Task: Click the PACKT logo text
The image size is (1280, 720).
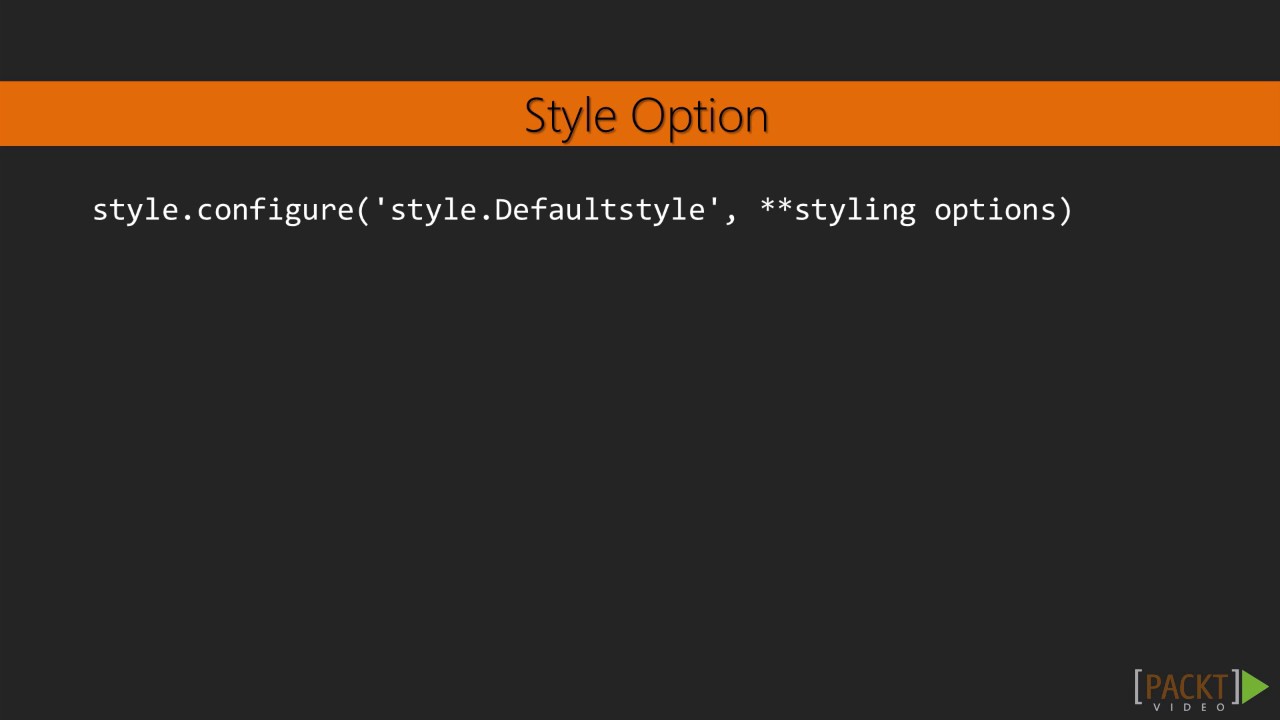Action: pos(1186,687)
